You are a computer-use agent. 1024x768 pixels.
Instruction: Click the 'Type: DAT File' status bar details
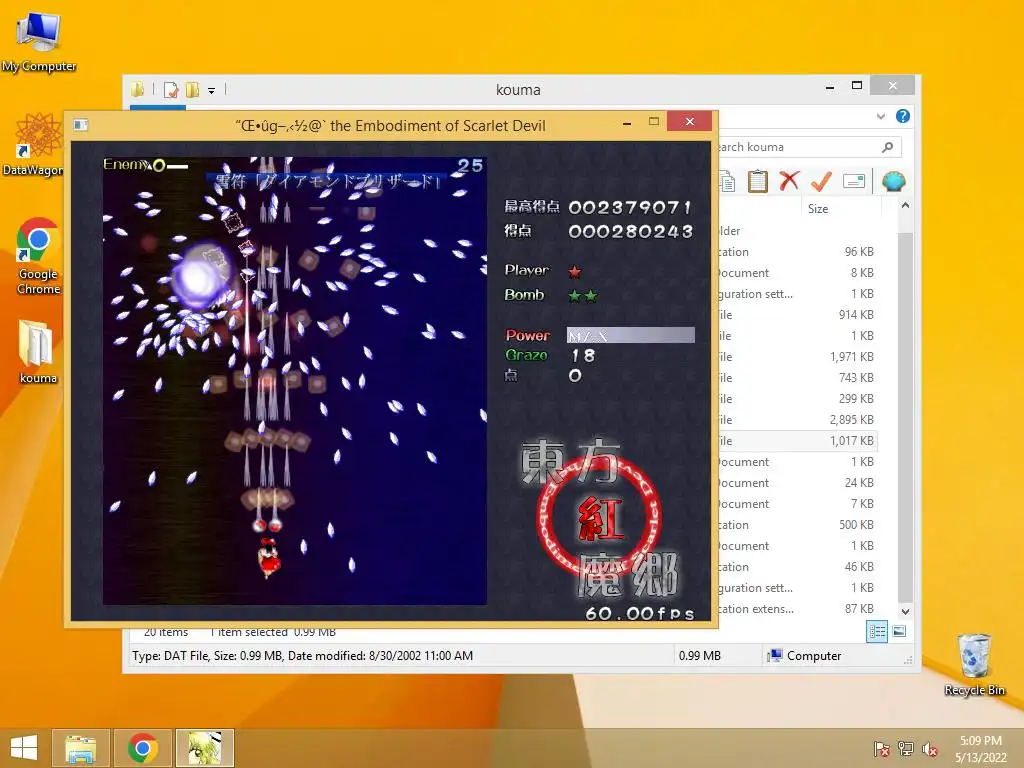click(302, 656)
